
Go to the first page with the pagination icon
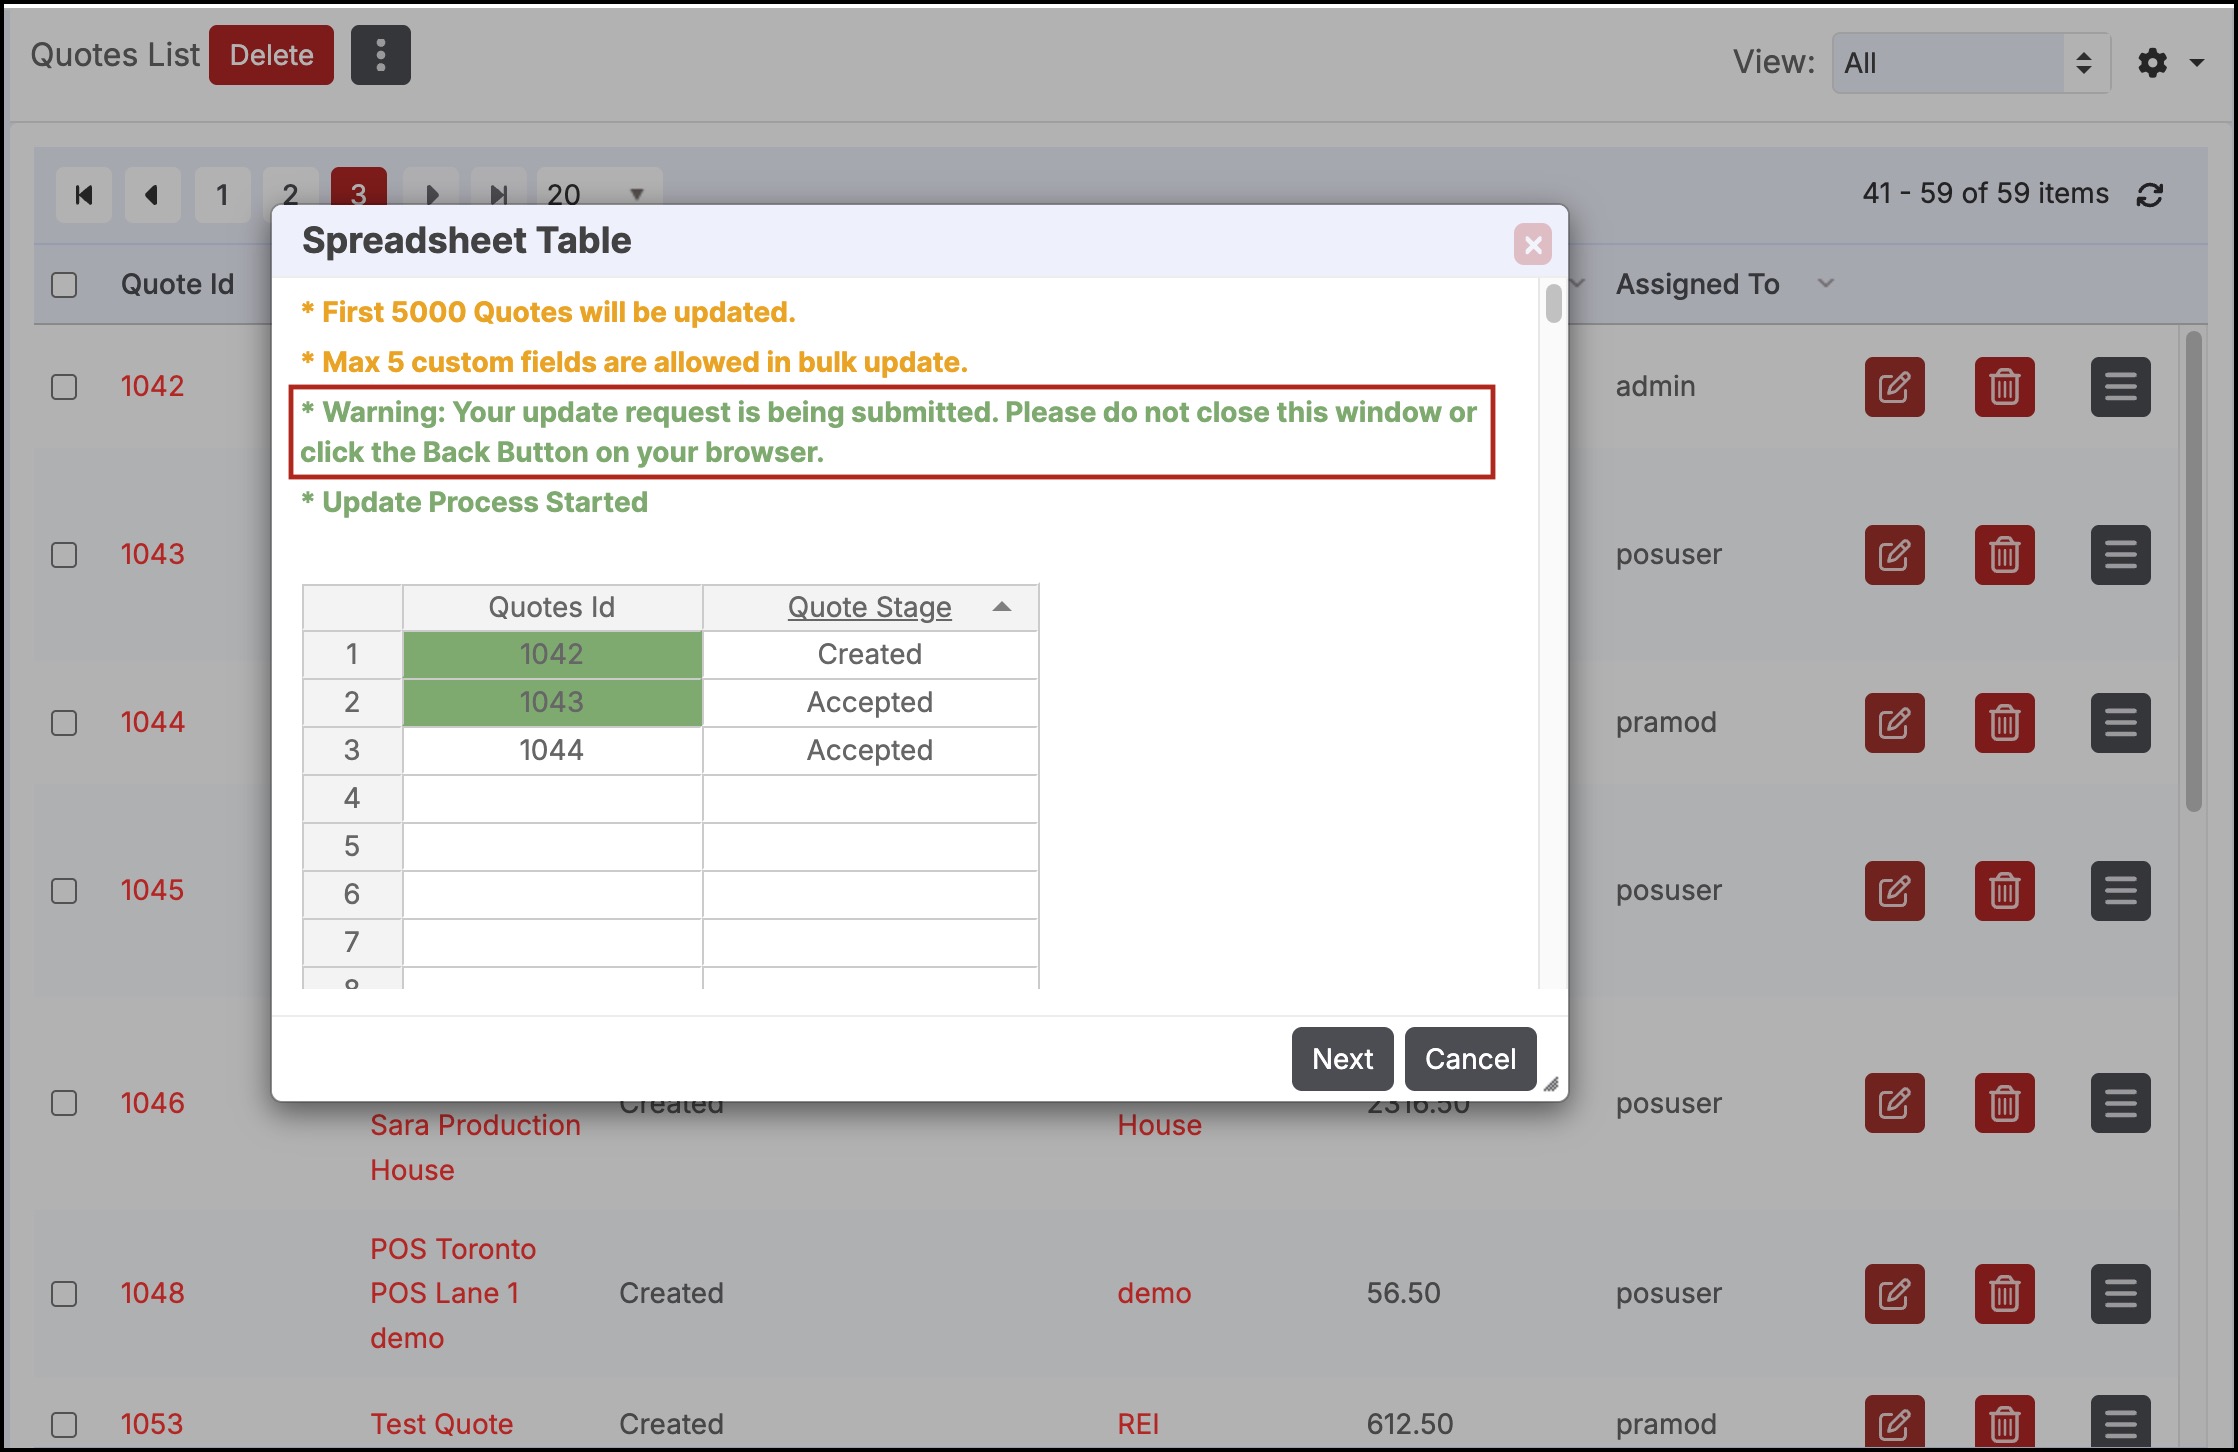click(x=84, y=195)
